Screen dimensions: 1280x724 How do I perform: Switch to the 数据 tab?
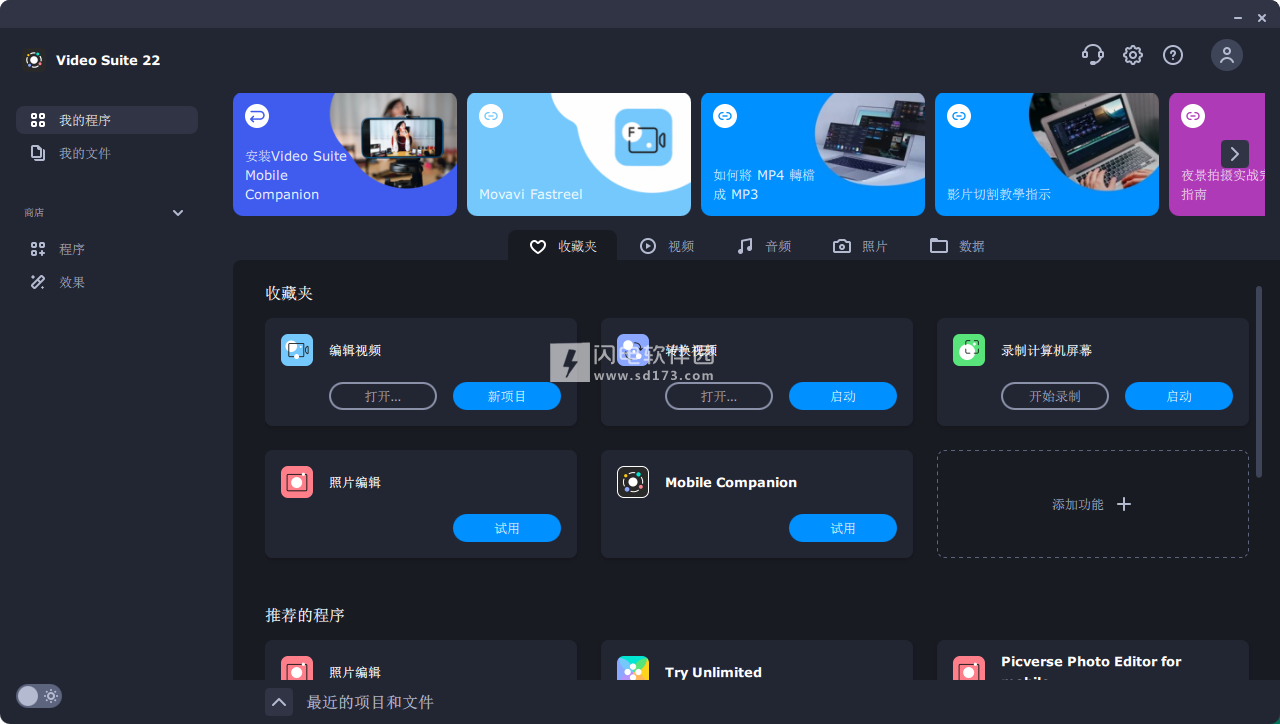pyautogui.click(x=958, y=246)
